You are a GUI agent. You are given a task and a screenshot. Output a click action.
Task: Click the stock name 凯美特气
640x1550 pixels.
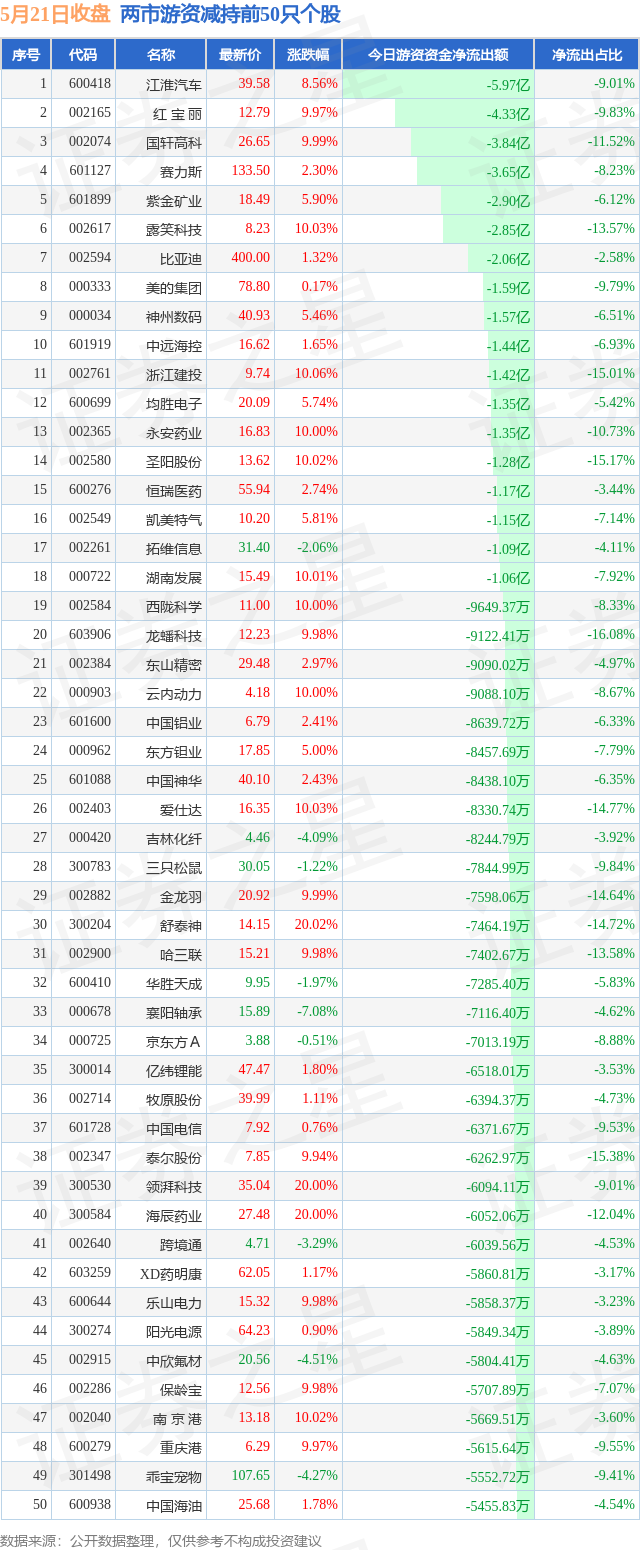tap(174, 519)
